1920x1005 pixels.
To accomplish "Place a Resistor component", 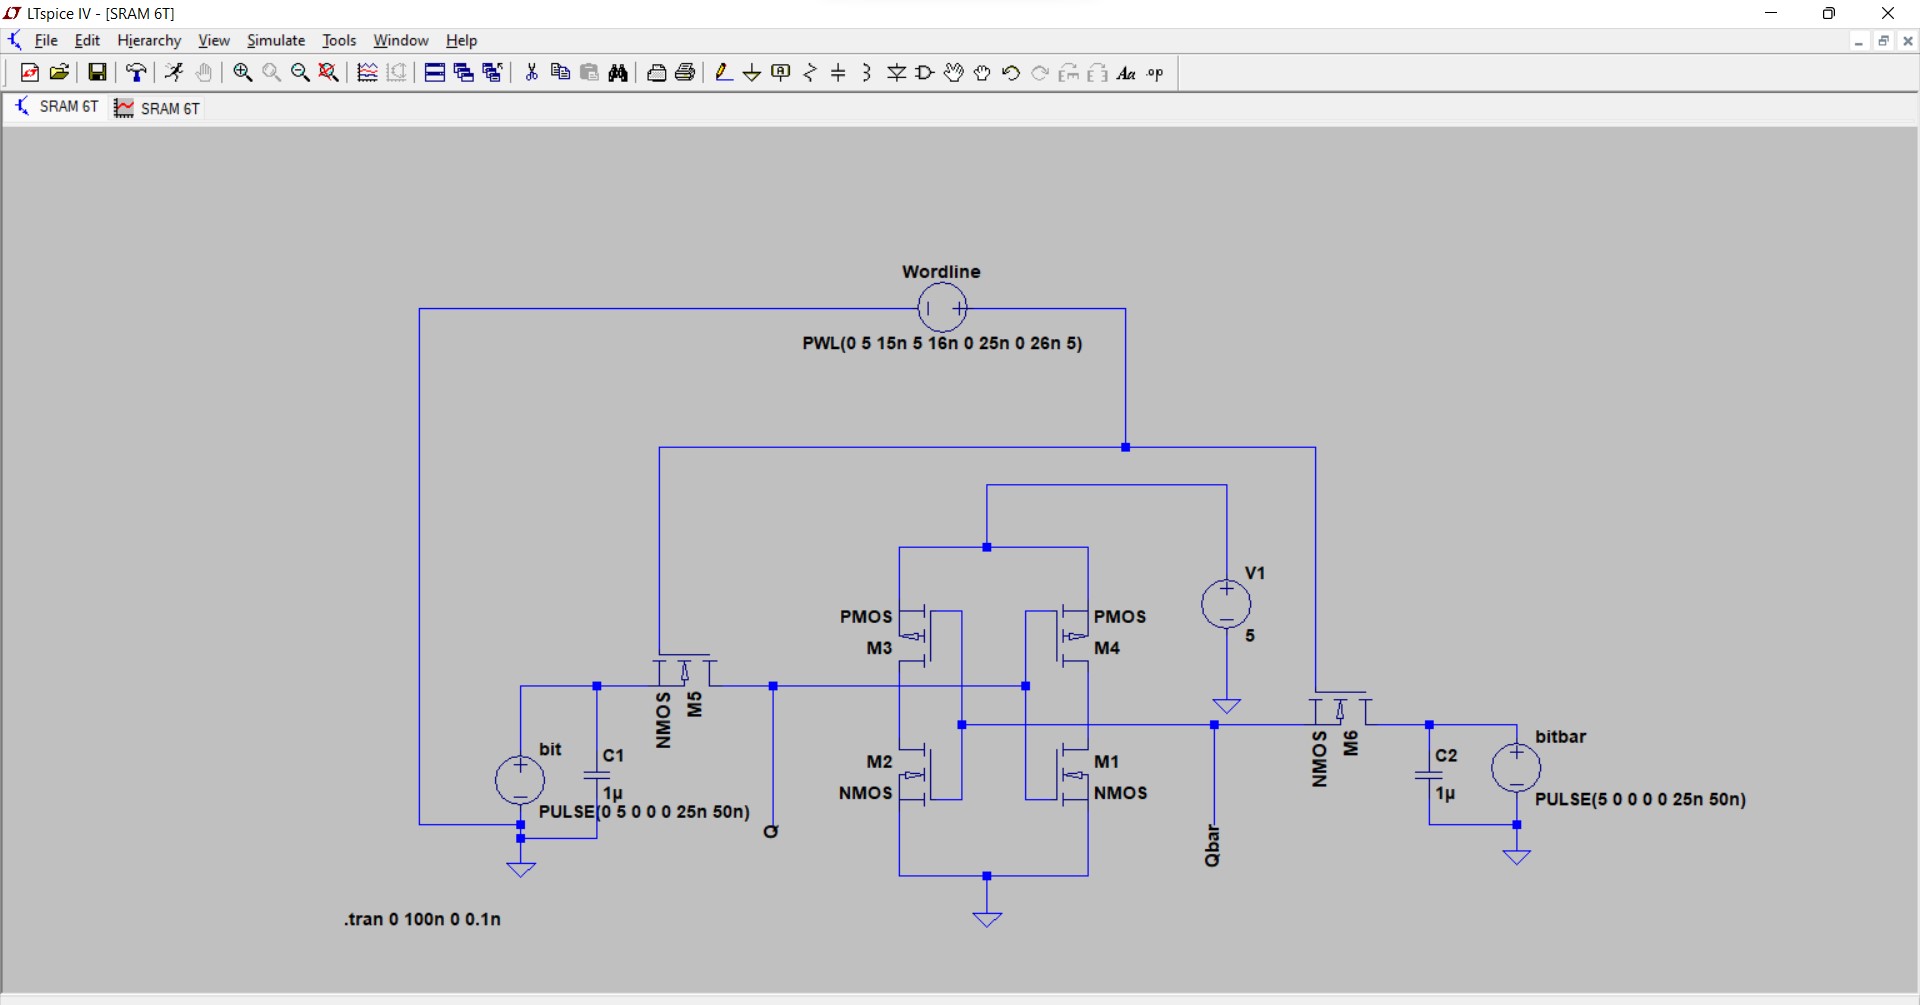I will pos(809,72).
